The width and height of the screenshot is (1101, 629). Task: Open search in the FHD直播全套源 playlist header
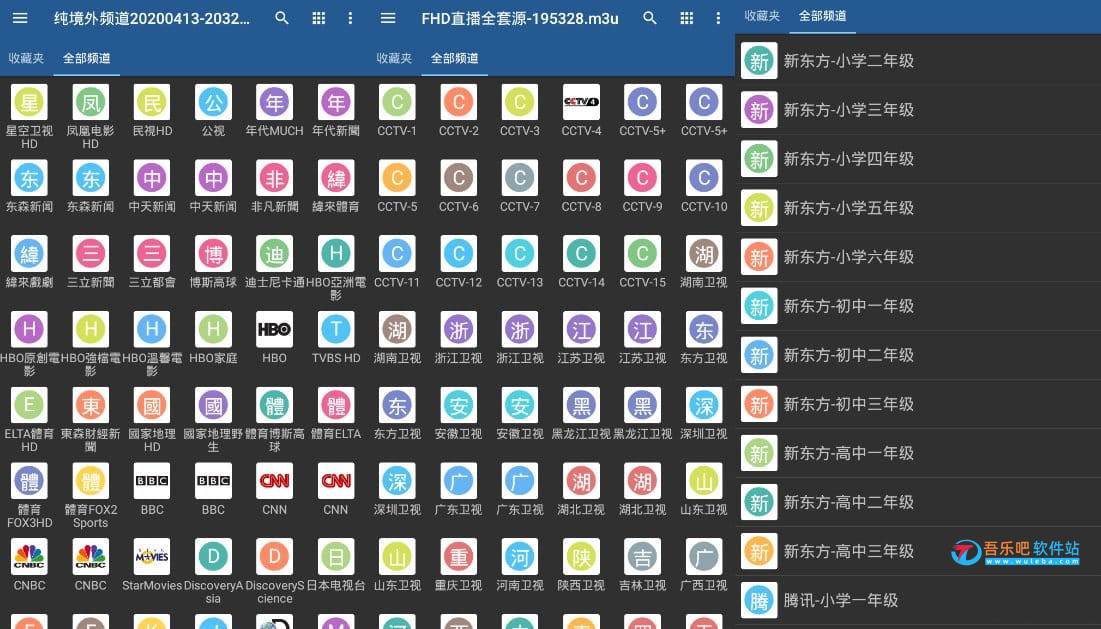point(650,18)
